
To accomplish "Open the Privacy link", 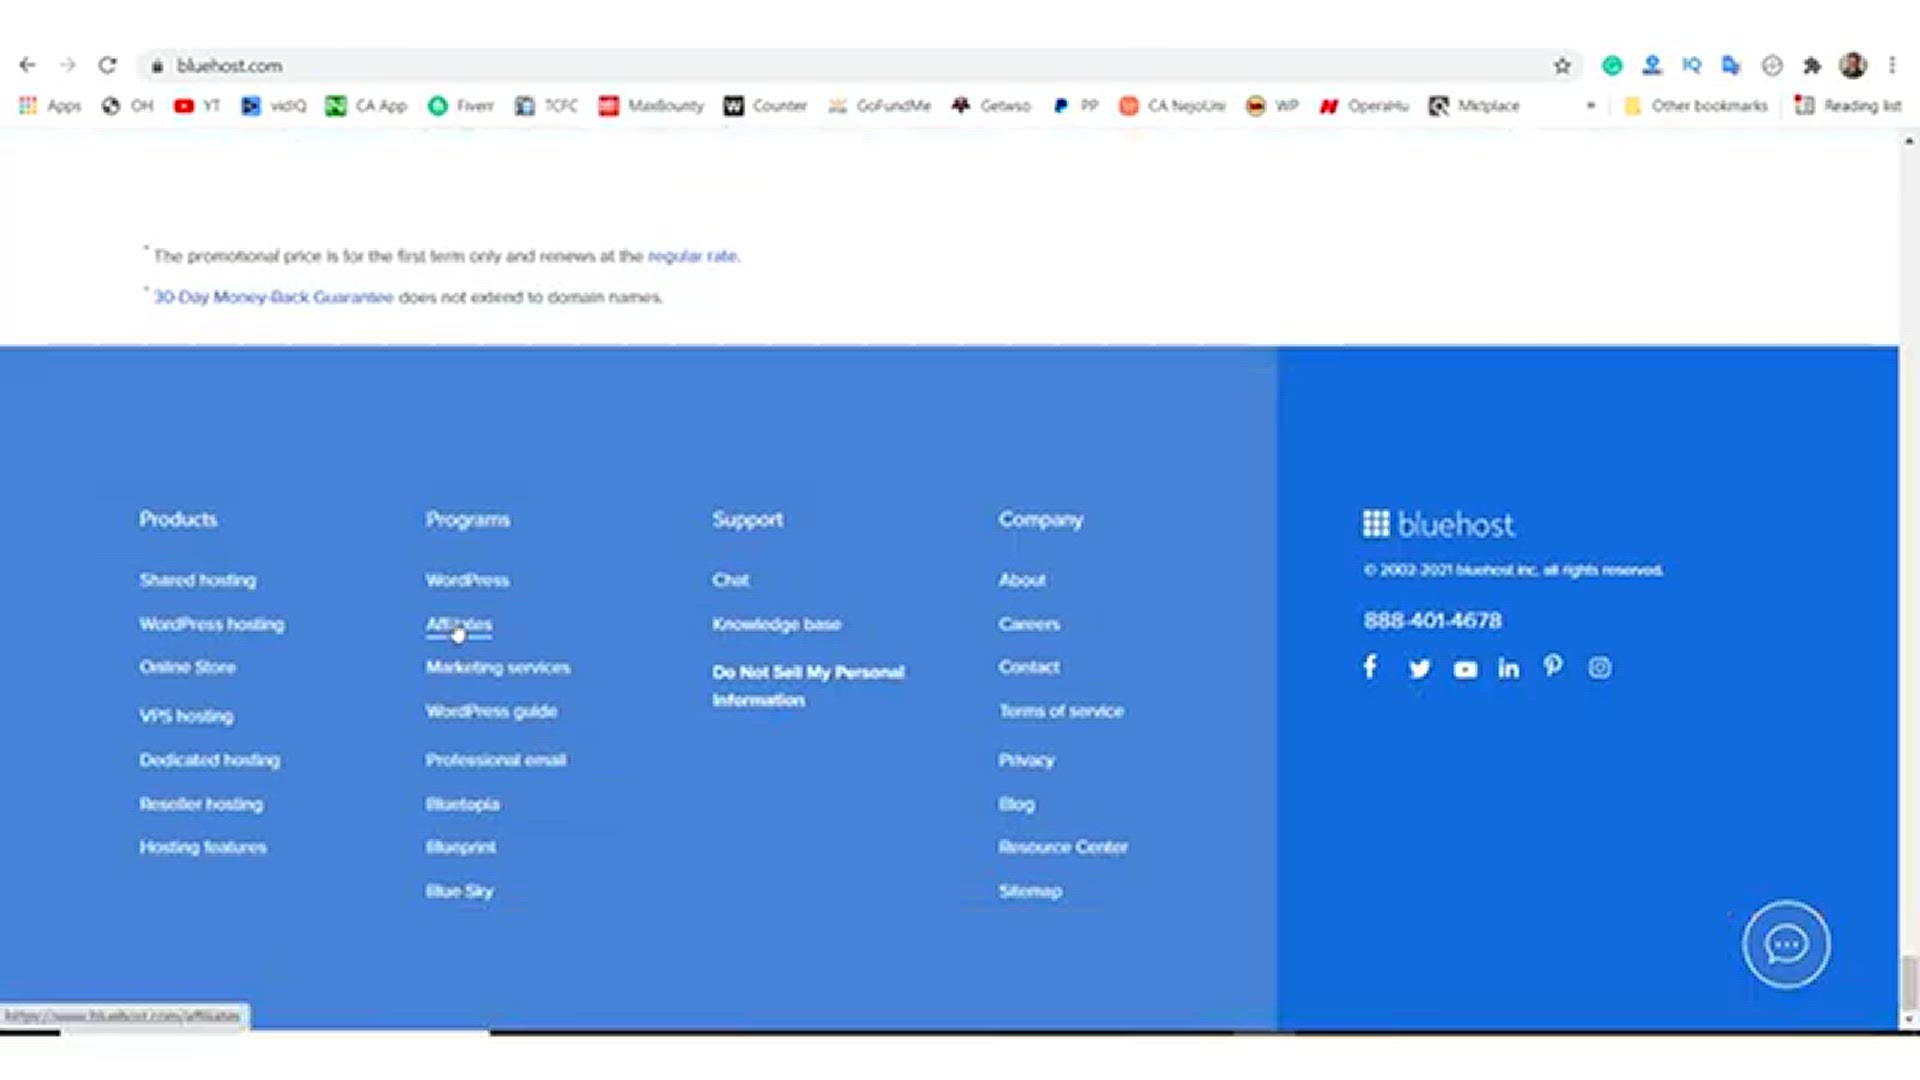I will coord(1027,760).
